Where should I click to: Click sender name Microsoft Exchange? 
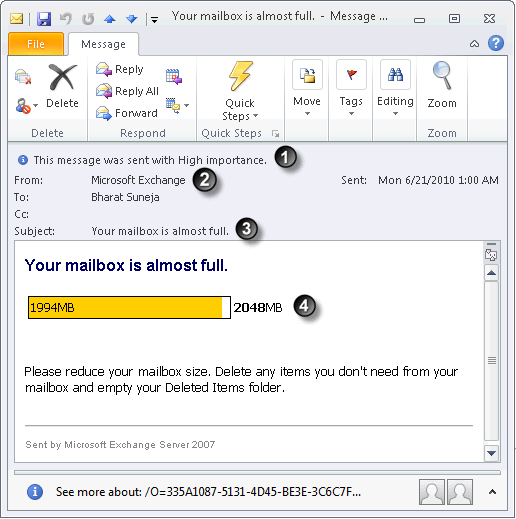(138, 180)
